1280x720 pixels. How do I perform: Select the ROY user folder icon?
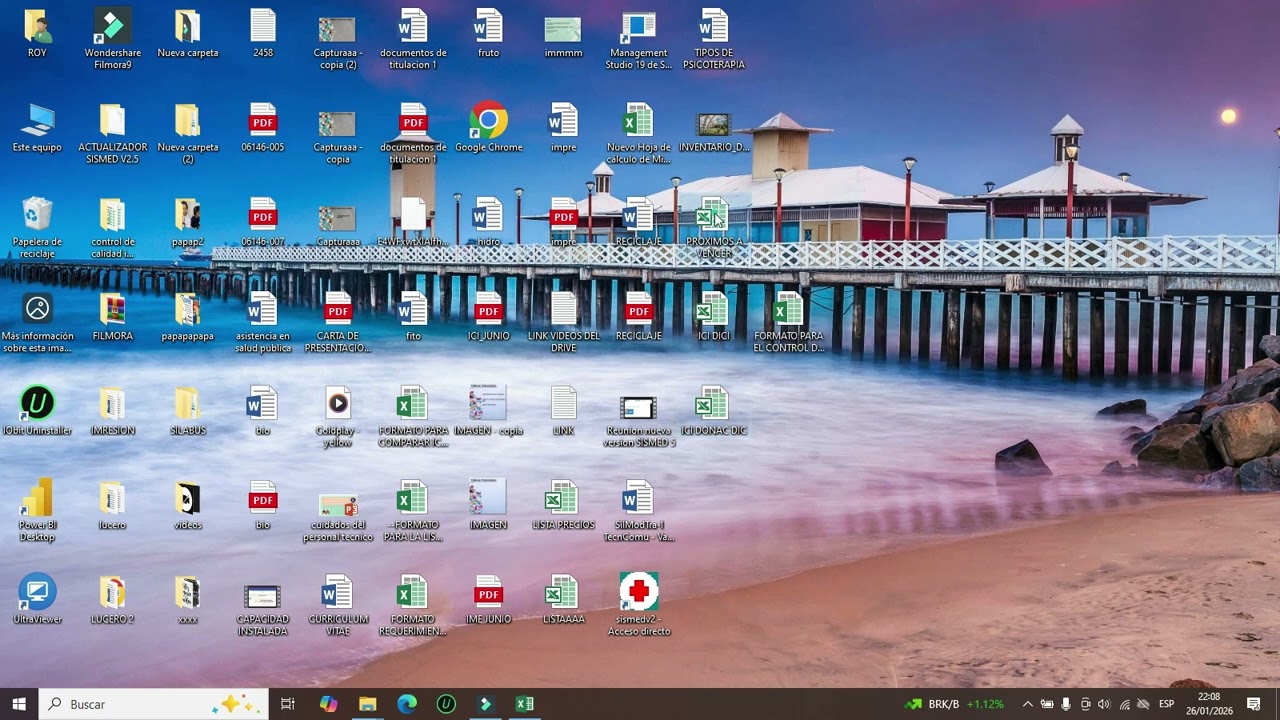(37, 33)
